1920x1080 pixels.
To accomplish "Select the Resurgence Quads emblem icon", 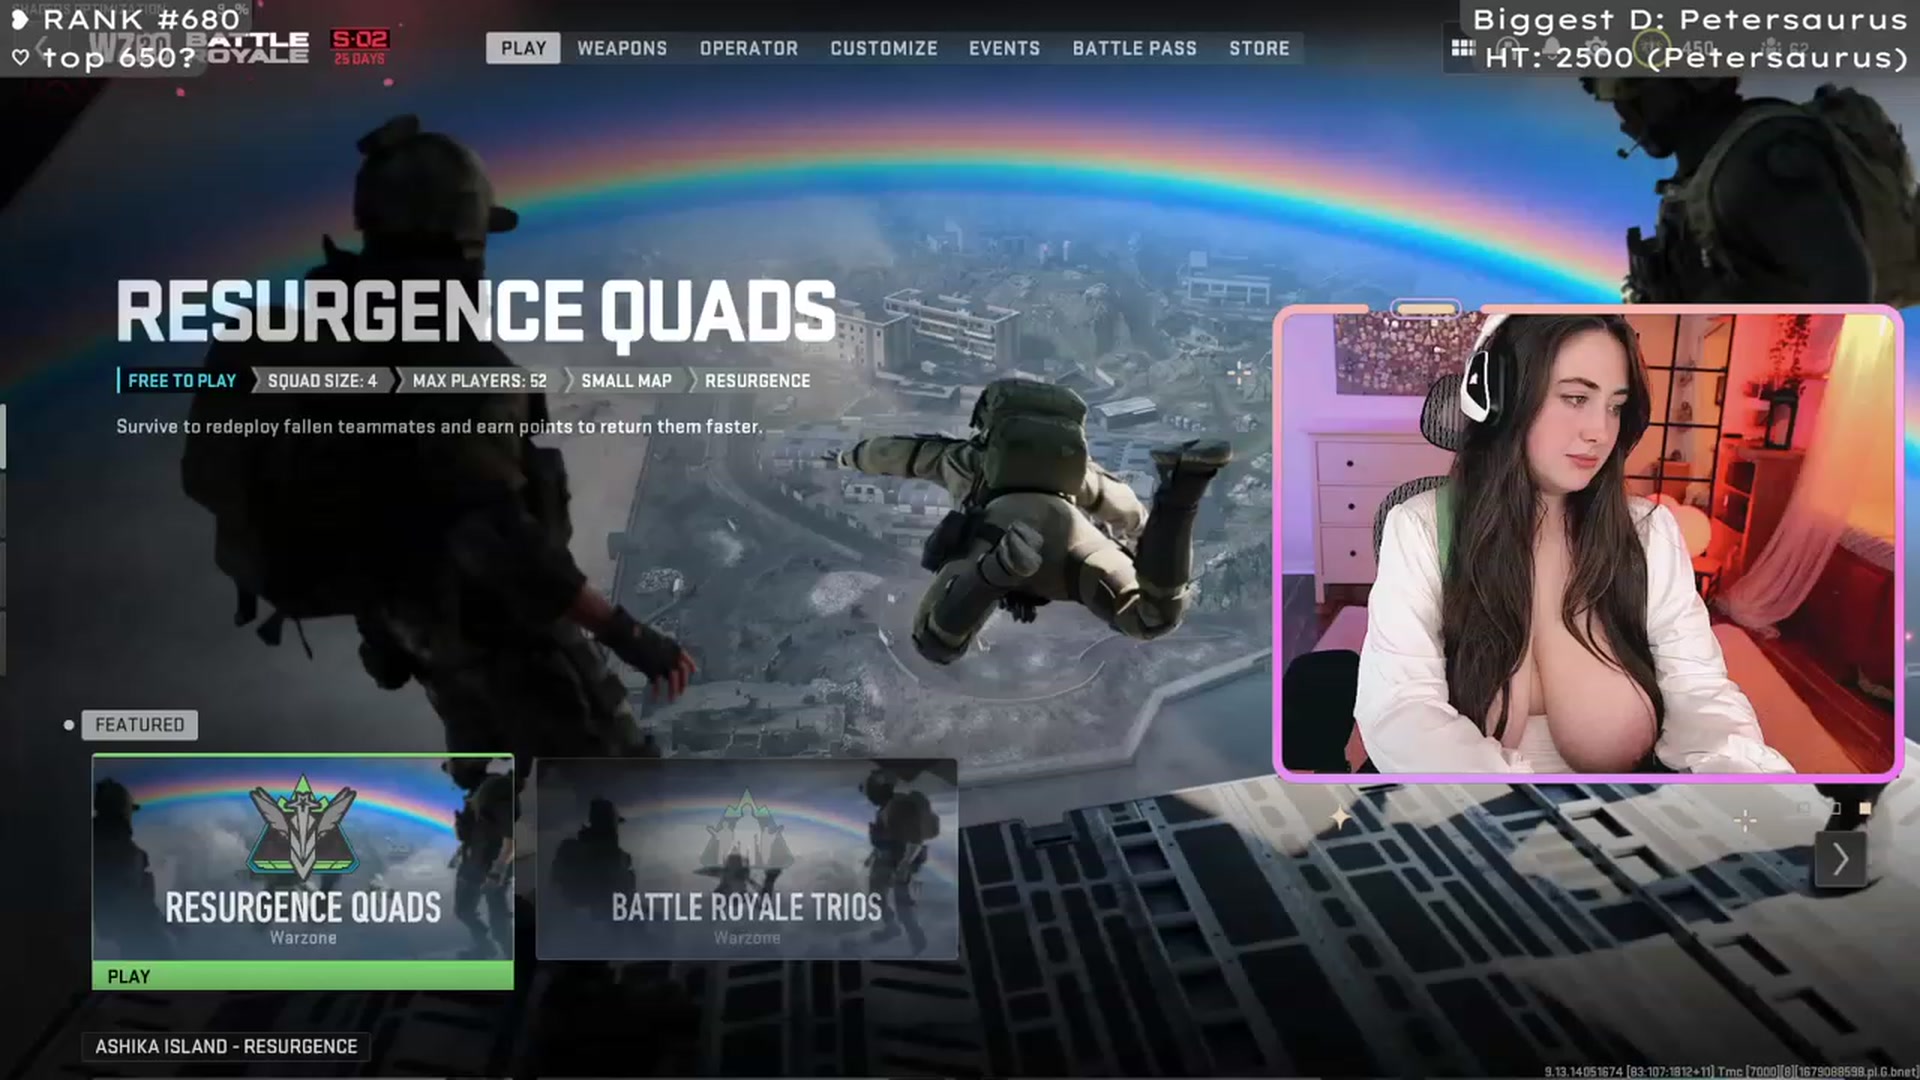I will [x=302, y=826].
